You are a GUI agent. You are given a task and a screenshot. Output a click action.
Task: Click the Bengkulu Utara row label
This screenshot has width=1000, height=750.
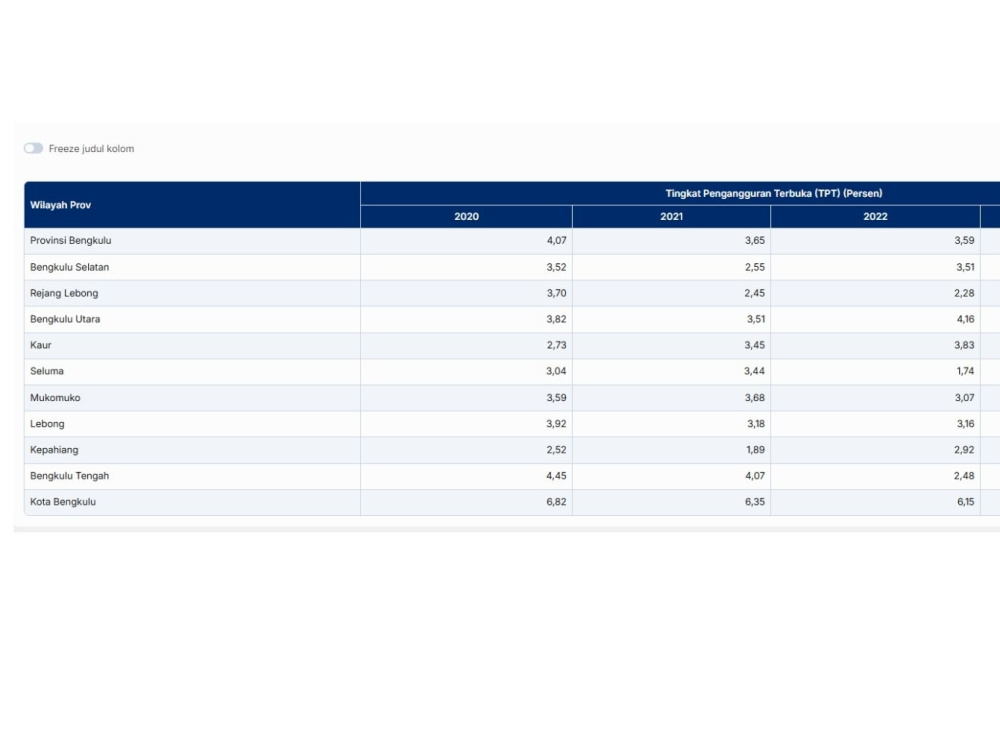tap(65, 319)
